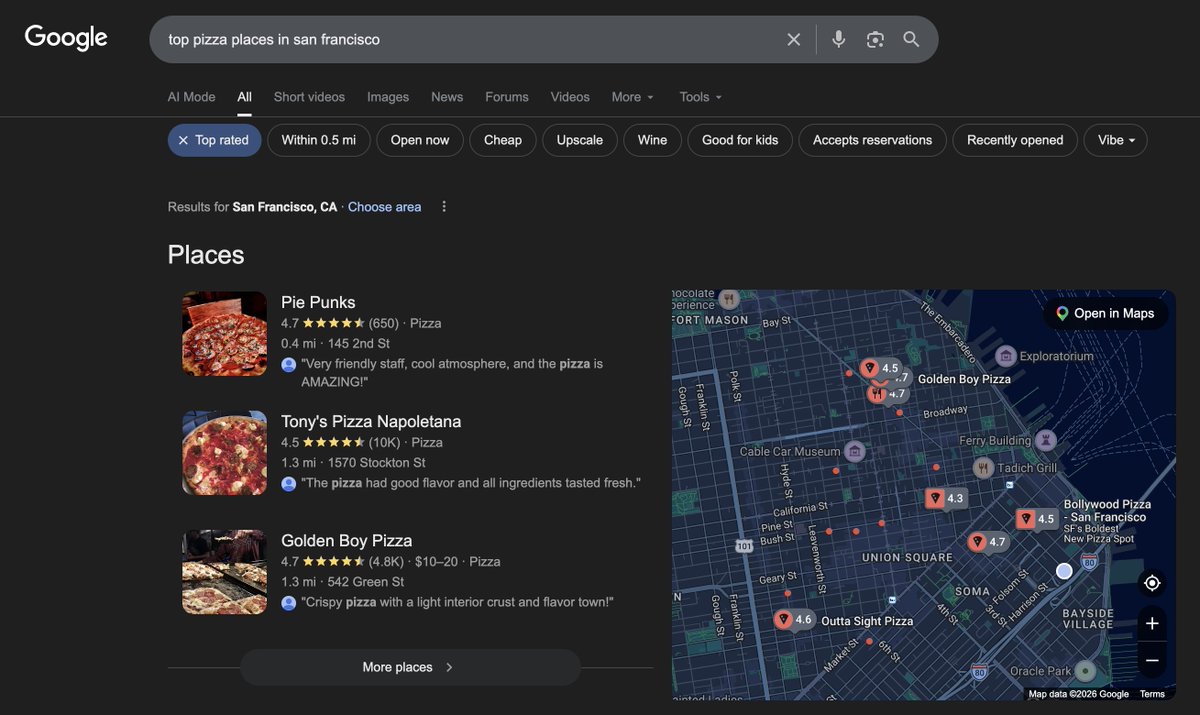This screenshot has width=1200, height=715.
Task: Click the Exploratorium museum marker
Action: (1006, 356)
